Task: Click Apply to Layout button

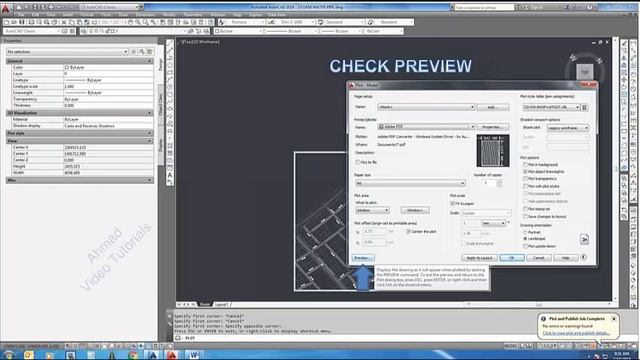Action: pyautogui.click(x=479, y=258)
